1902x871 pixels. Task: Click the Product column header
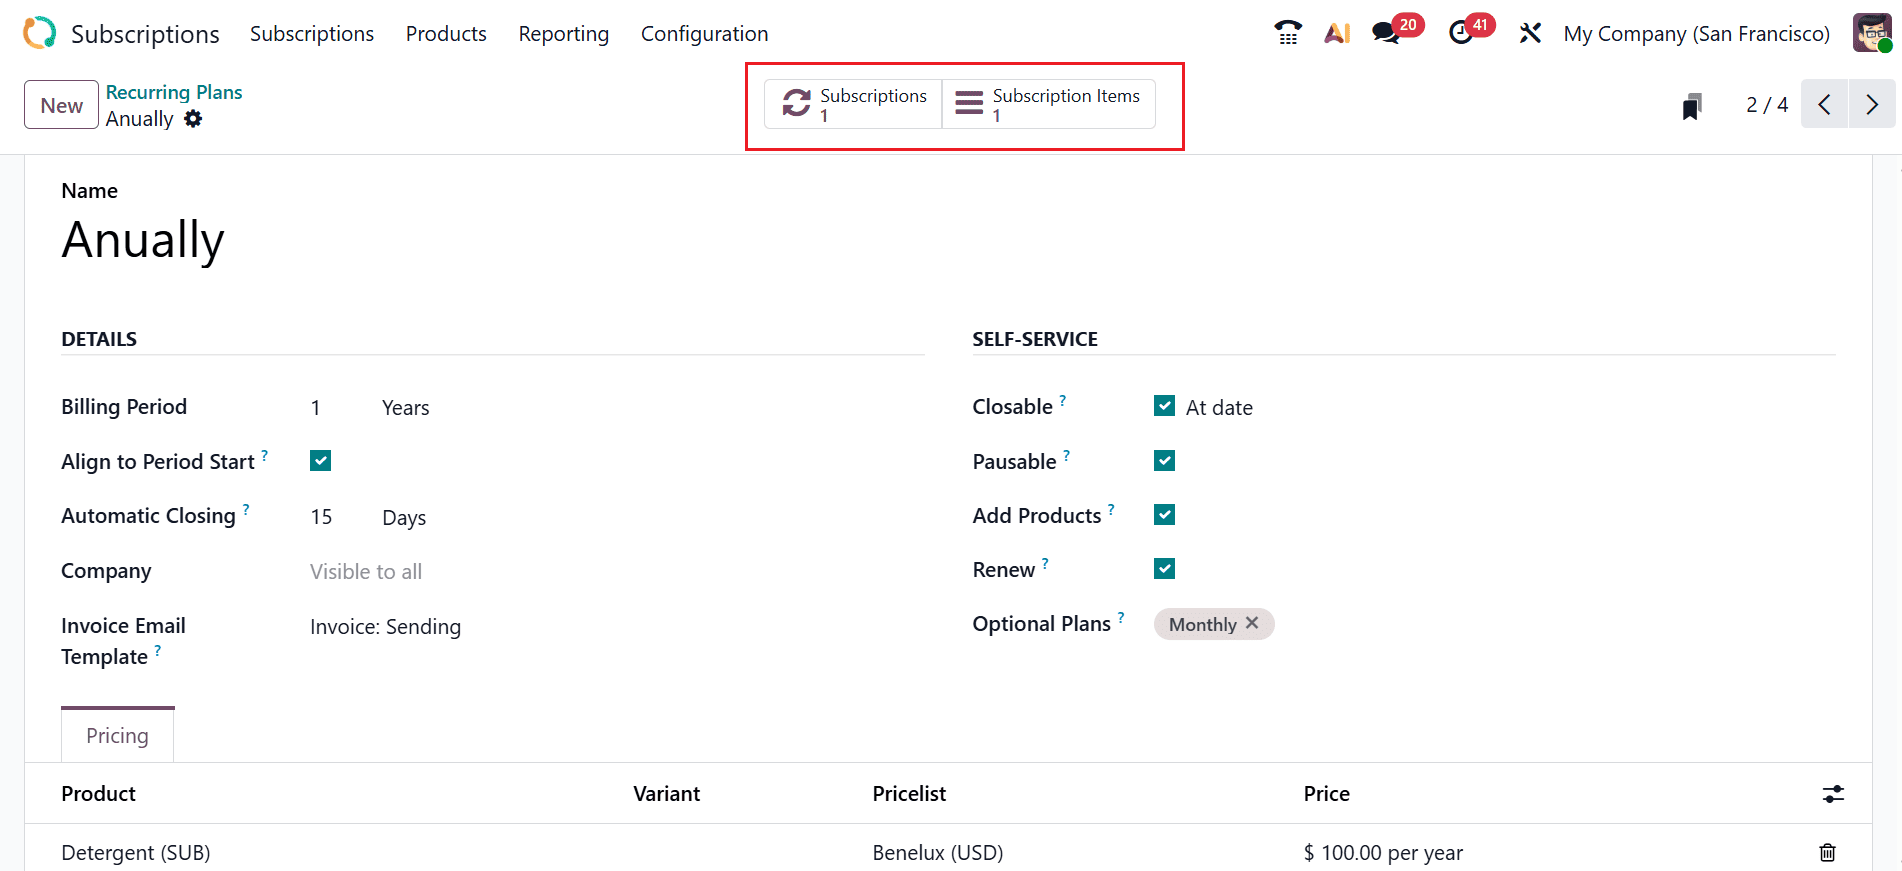pos(98,794)
